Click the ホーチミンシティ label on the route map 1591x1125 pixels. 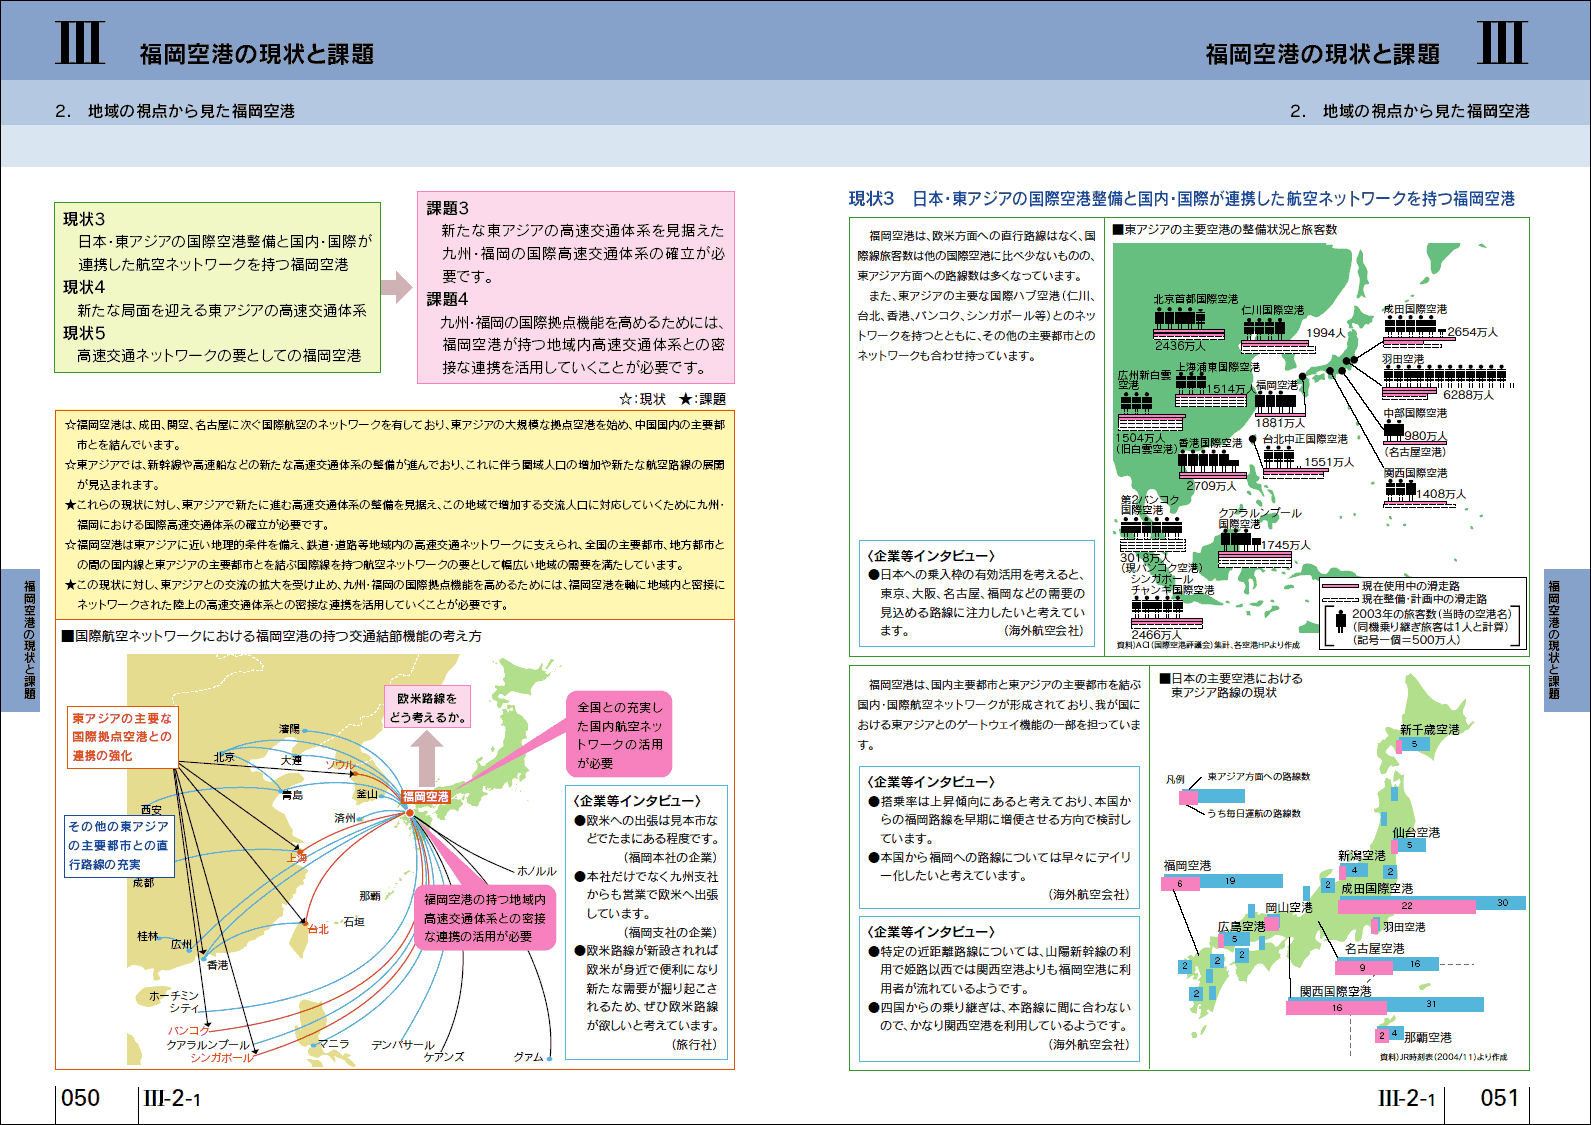tap(174, 1002)
